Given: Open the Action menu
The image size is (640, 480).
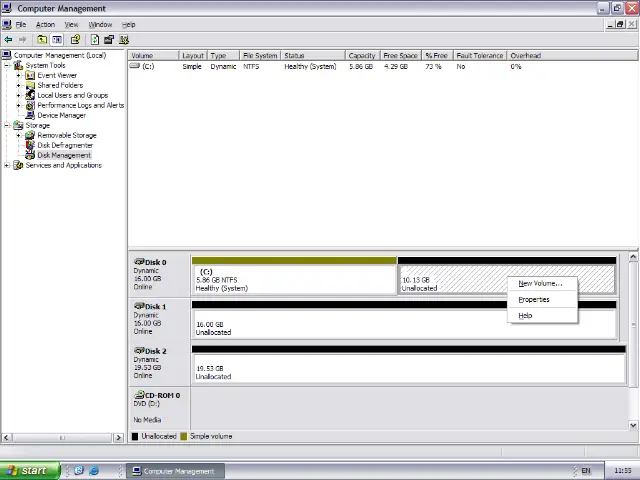Looking at the screenshot, I should [45, 24].
